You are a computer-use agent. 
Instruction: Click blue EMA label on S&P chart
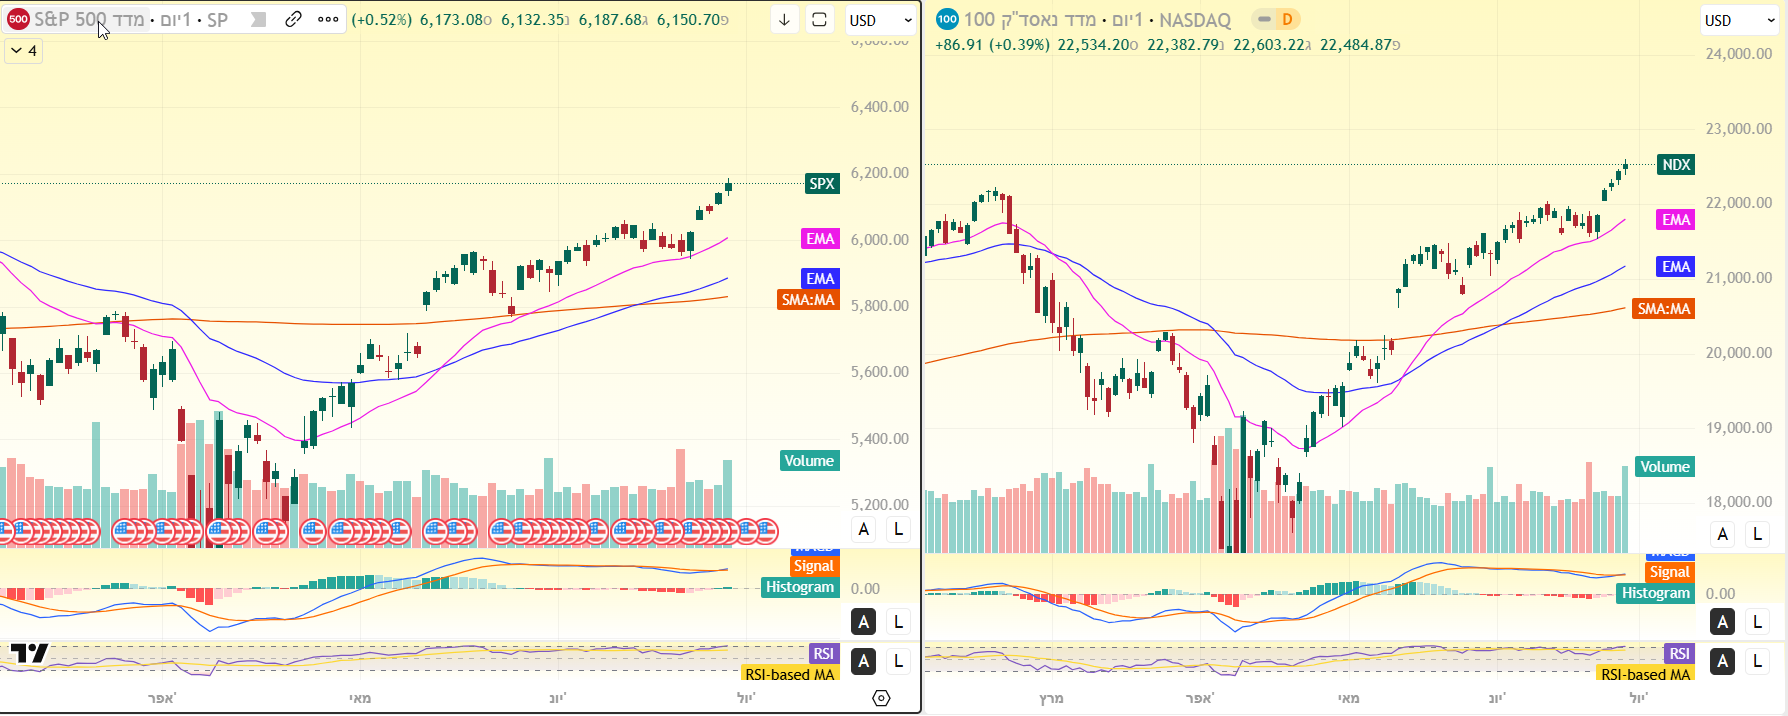click(820, 278)
